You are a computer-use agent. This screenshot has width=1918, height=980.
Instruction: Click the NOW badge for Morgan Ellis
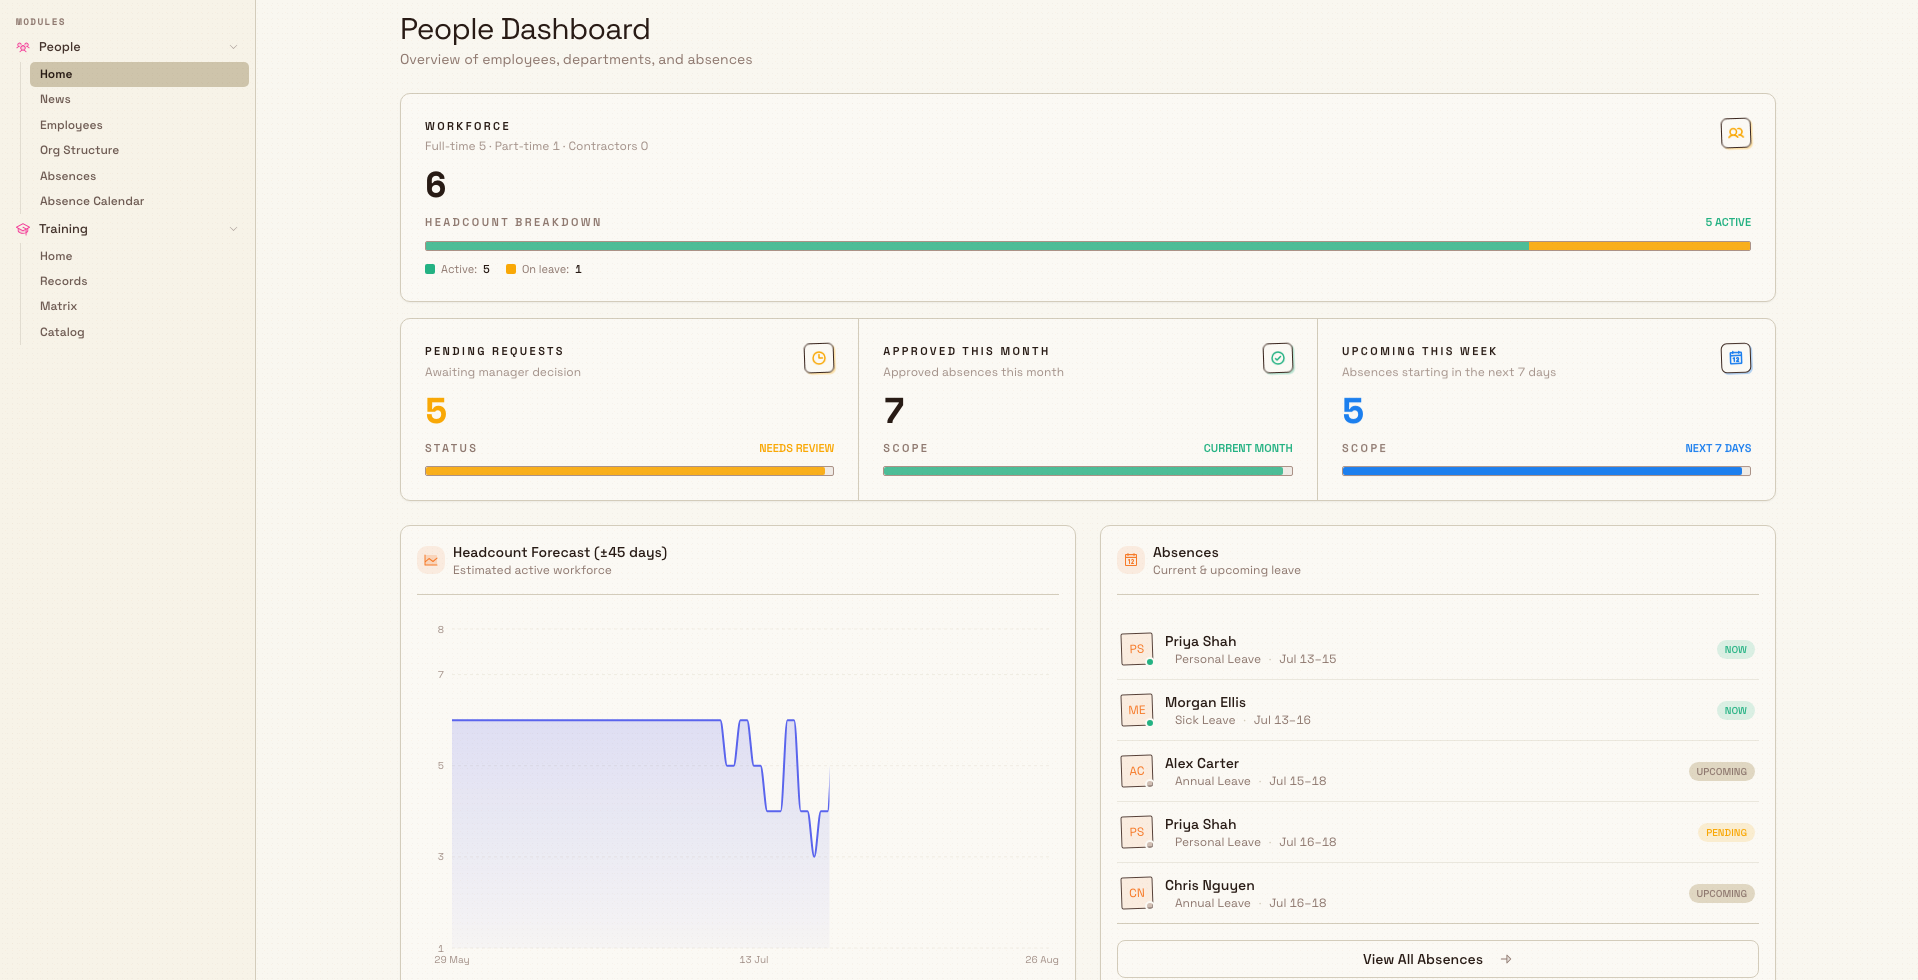click(1735, 711)
